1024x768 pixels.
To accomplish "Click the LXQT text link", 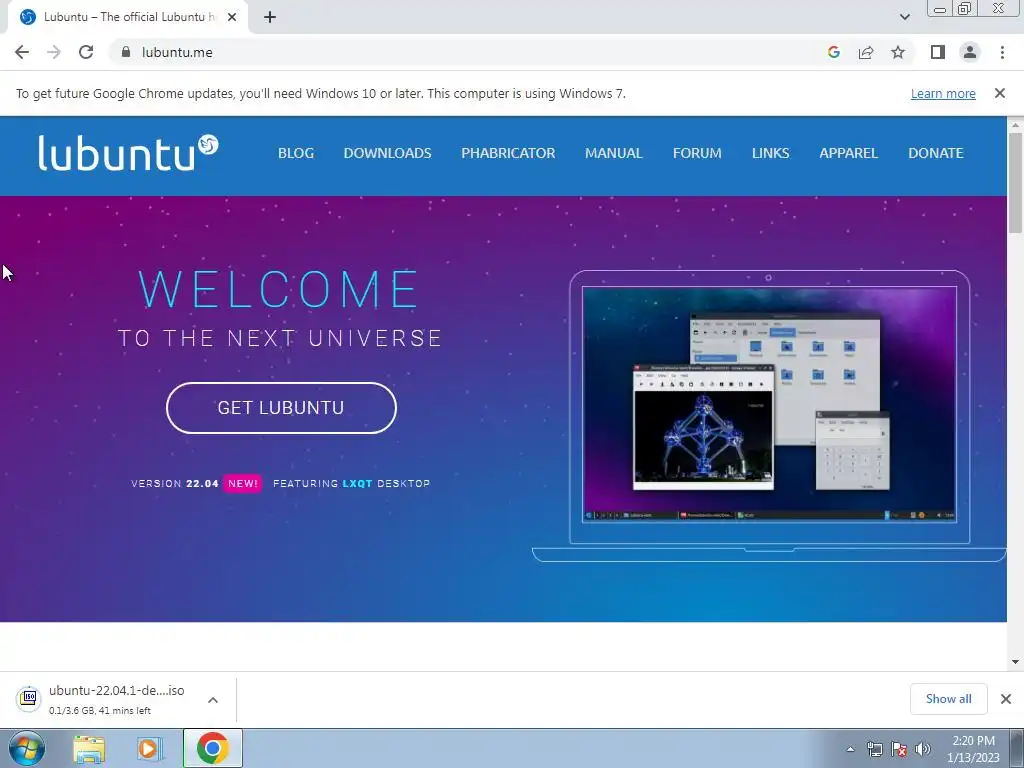I will tap(357, 483).
